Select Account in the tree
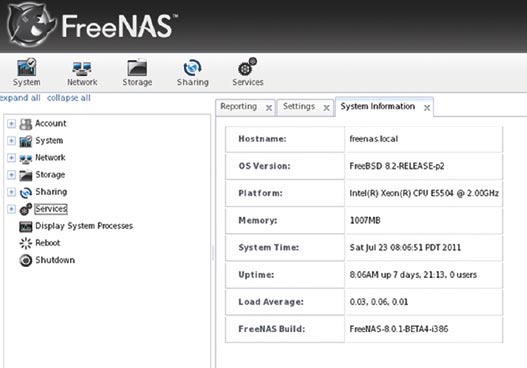 click(x=51, y=123)
